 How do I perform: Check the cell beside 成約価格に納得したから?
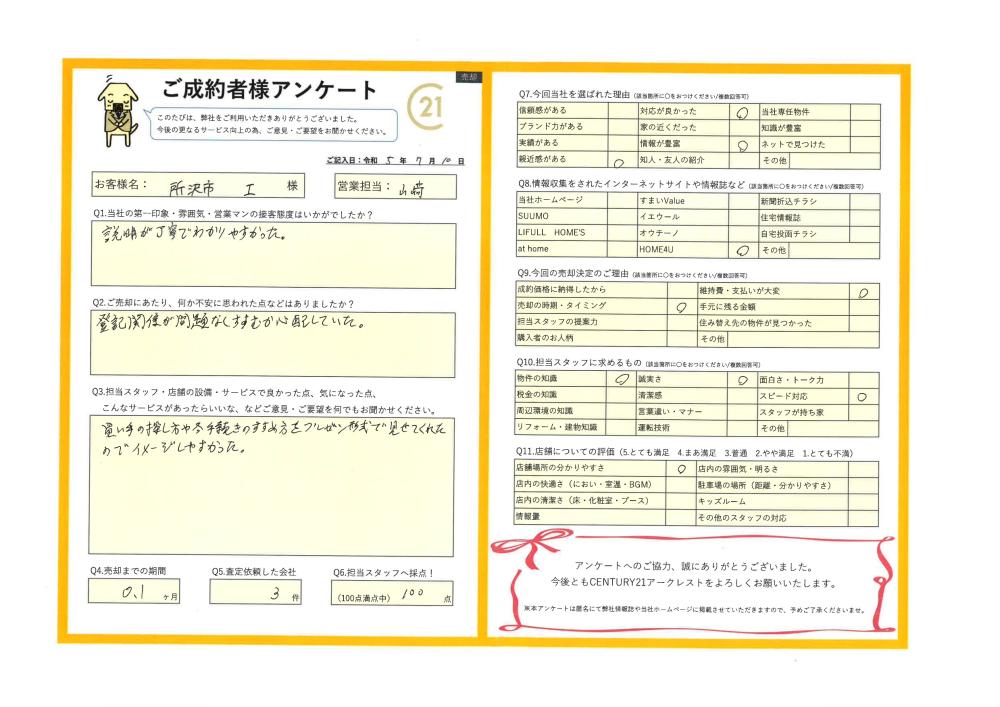[682, 290]
